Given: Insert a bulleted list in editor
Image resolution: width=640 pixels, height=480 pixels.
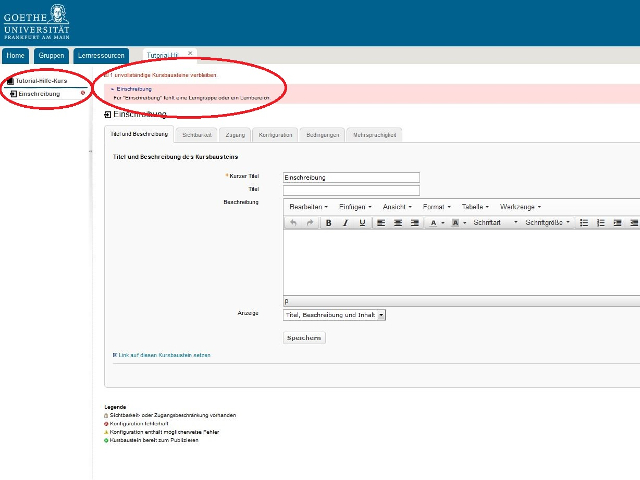Looking at the screenshot, I should 584,223.
